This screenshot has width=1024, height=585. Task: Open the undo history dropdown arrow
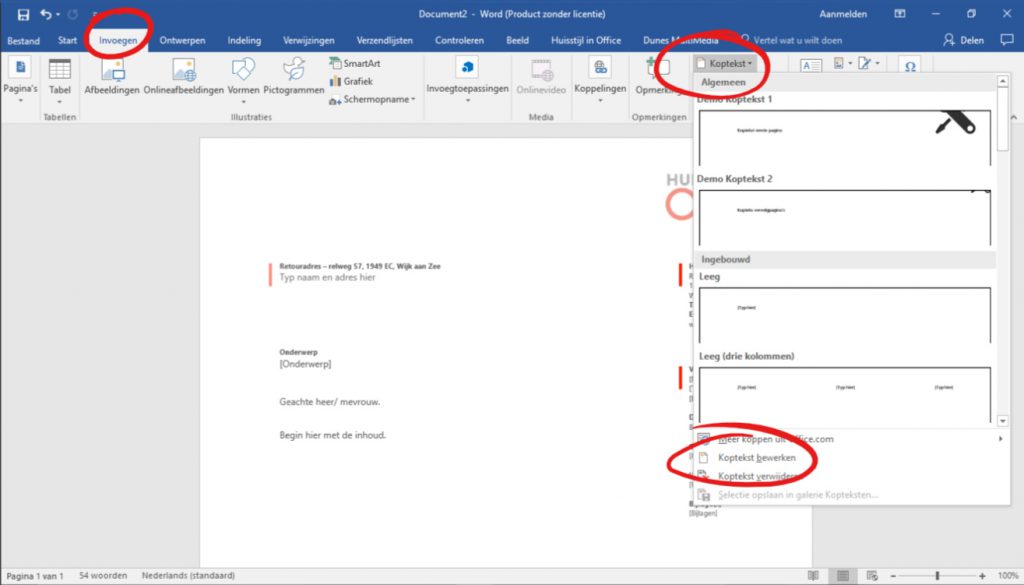[58, 14]
